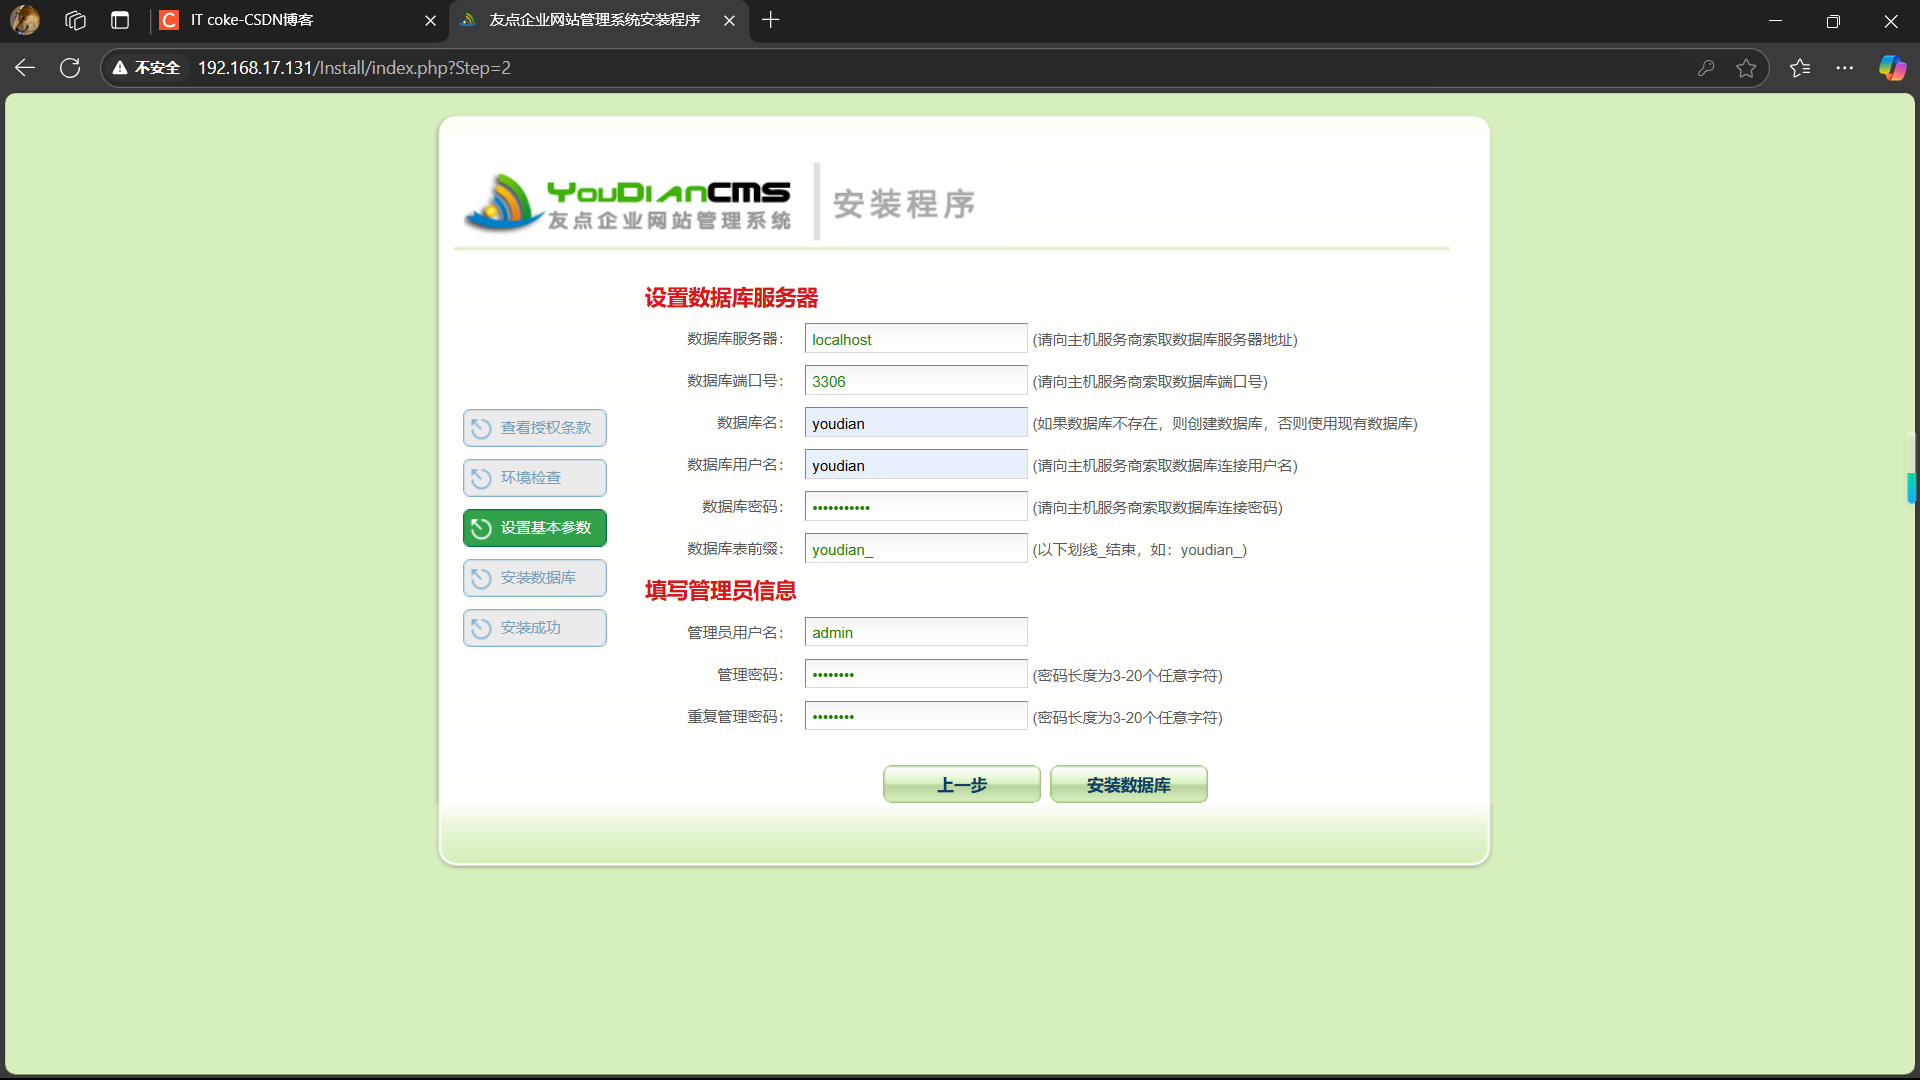Click the browser profile avatar
This screenshot has width=1920, height=1080.
[25, 20]
